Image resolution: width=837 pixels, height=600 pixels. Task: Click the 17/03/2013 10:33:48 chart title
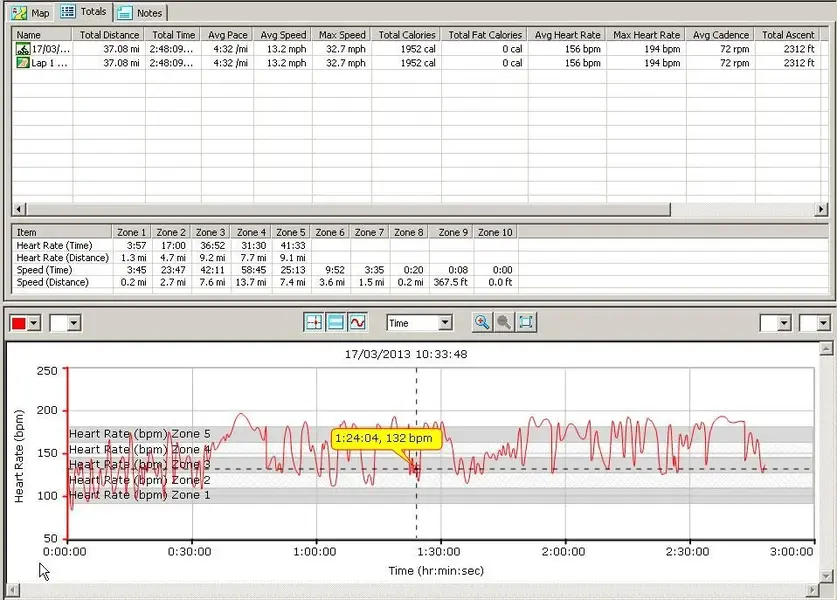406,354
